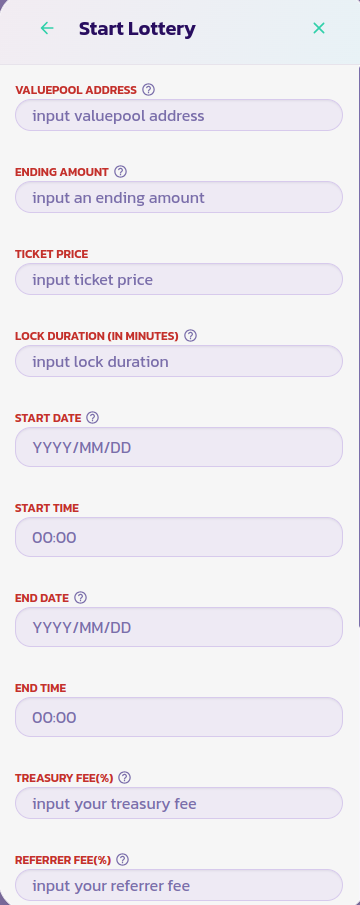This screenshot has width=360, height=905.
Task: Open the End Date picker field
Action: (x=179, y=627)
